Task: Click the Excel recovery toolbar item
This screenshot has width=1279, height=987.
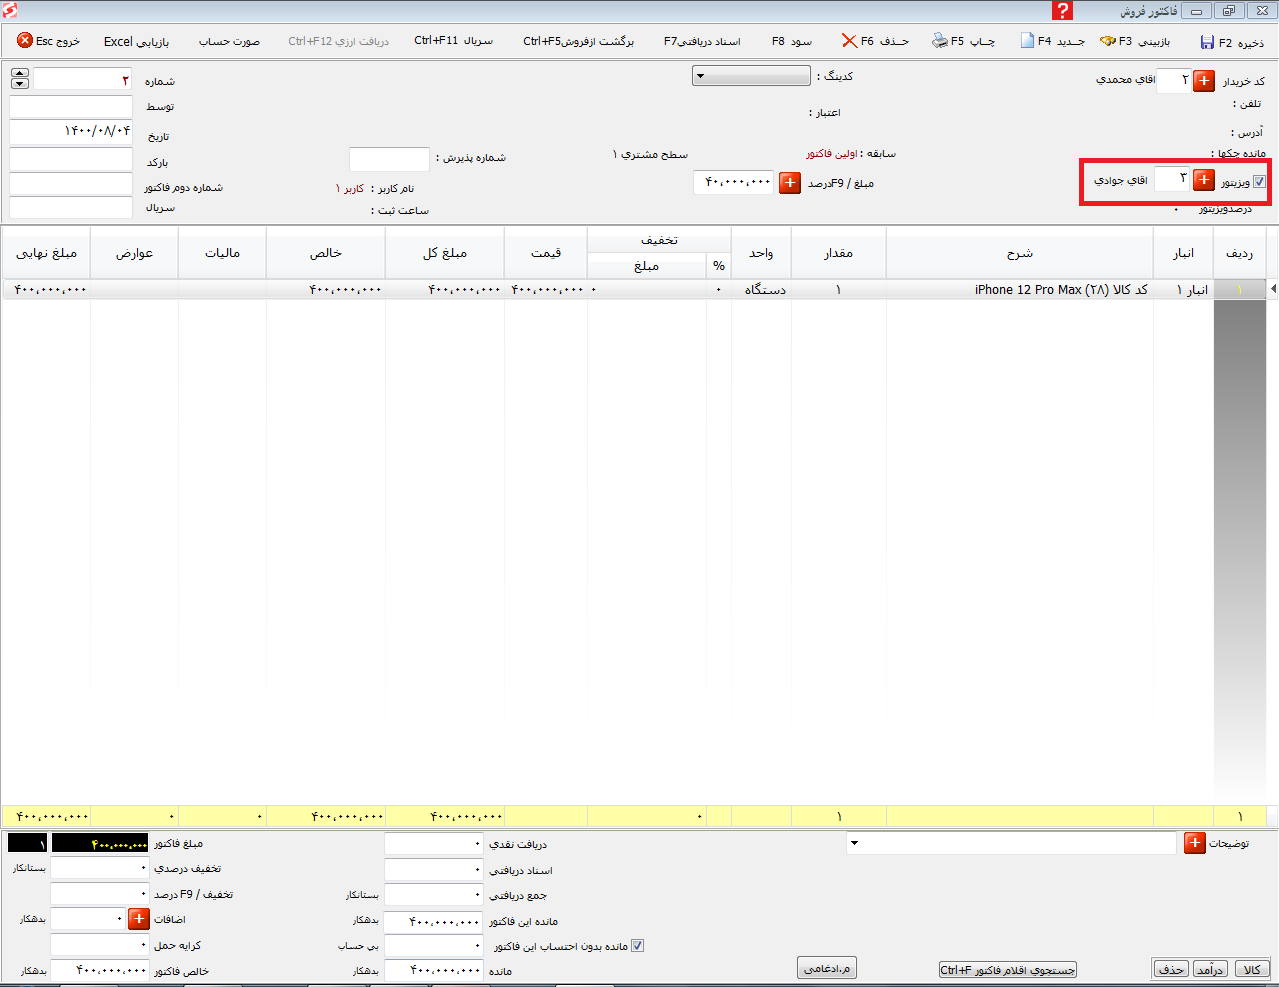Action: [136, 42]
